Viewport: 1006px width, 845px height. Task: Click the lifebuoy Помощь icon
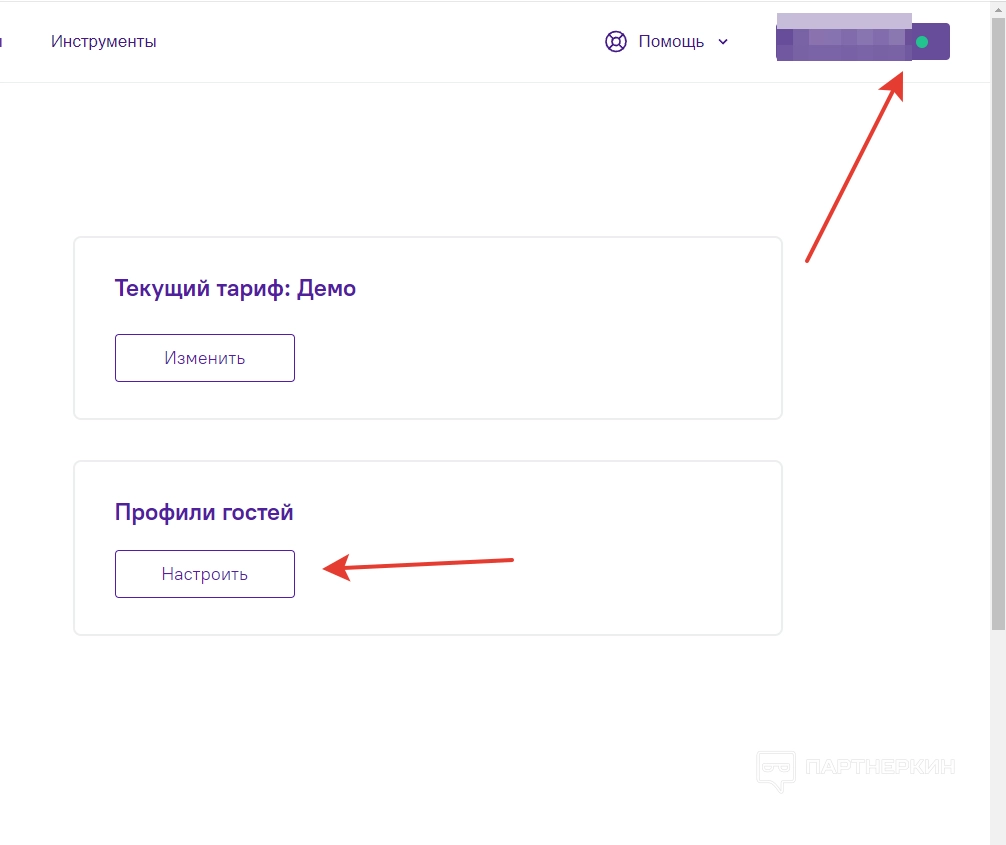615,42
